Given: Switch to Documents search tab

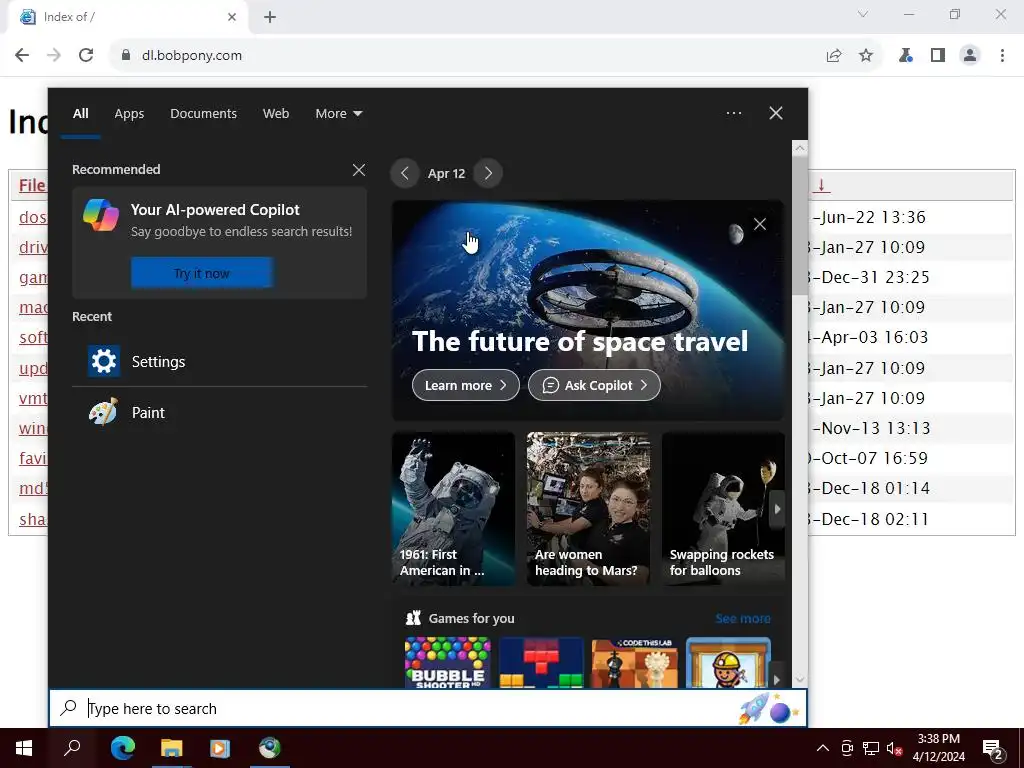Looking at the screenshot, I should [x=203, y=114].
